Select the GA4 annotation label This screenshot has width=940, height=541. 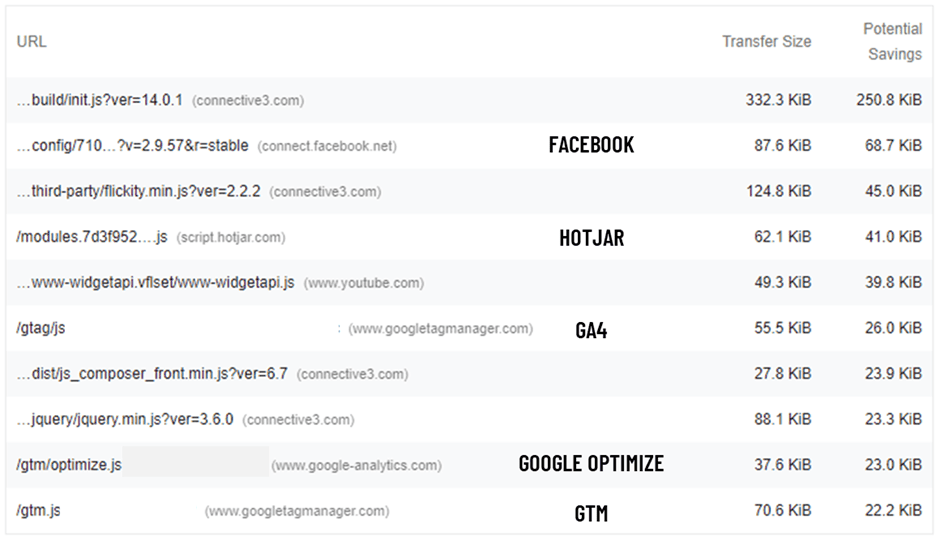(591, 330)
